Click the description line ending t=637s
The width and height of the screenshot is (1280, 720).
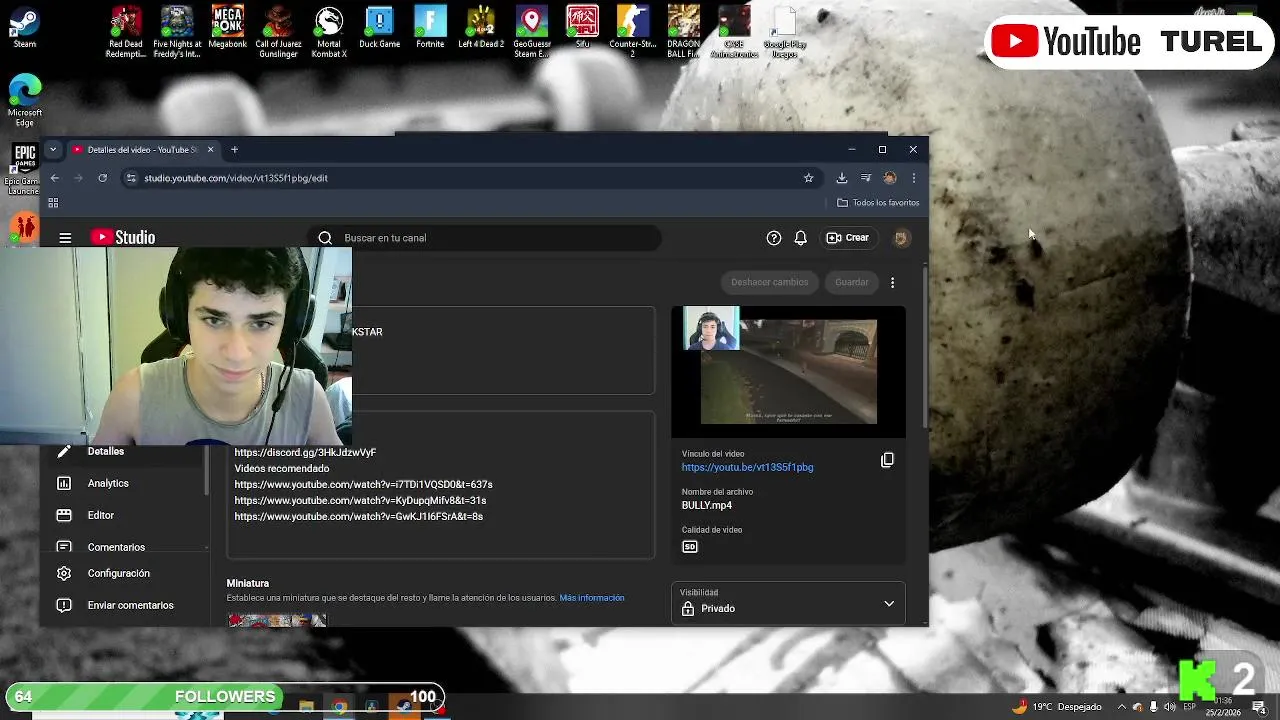363,484
